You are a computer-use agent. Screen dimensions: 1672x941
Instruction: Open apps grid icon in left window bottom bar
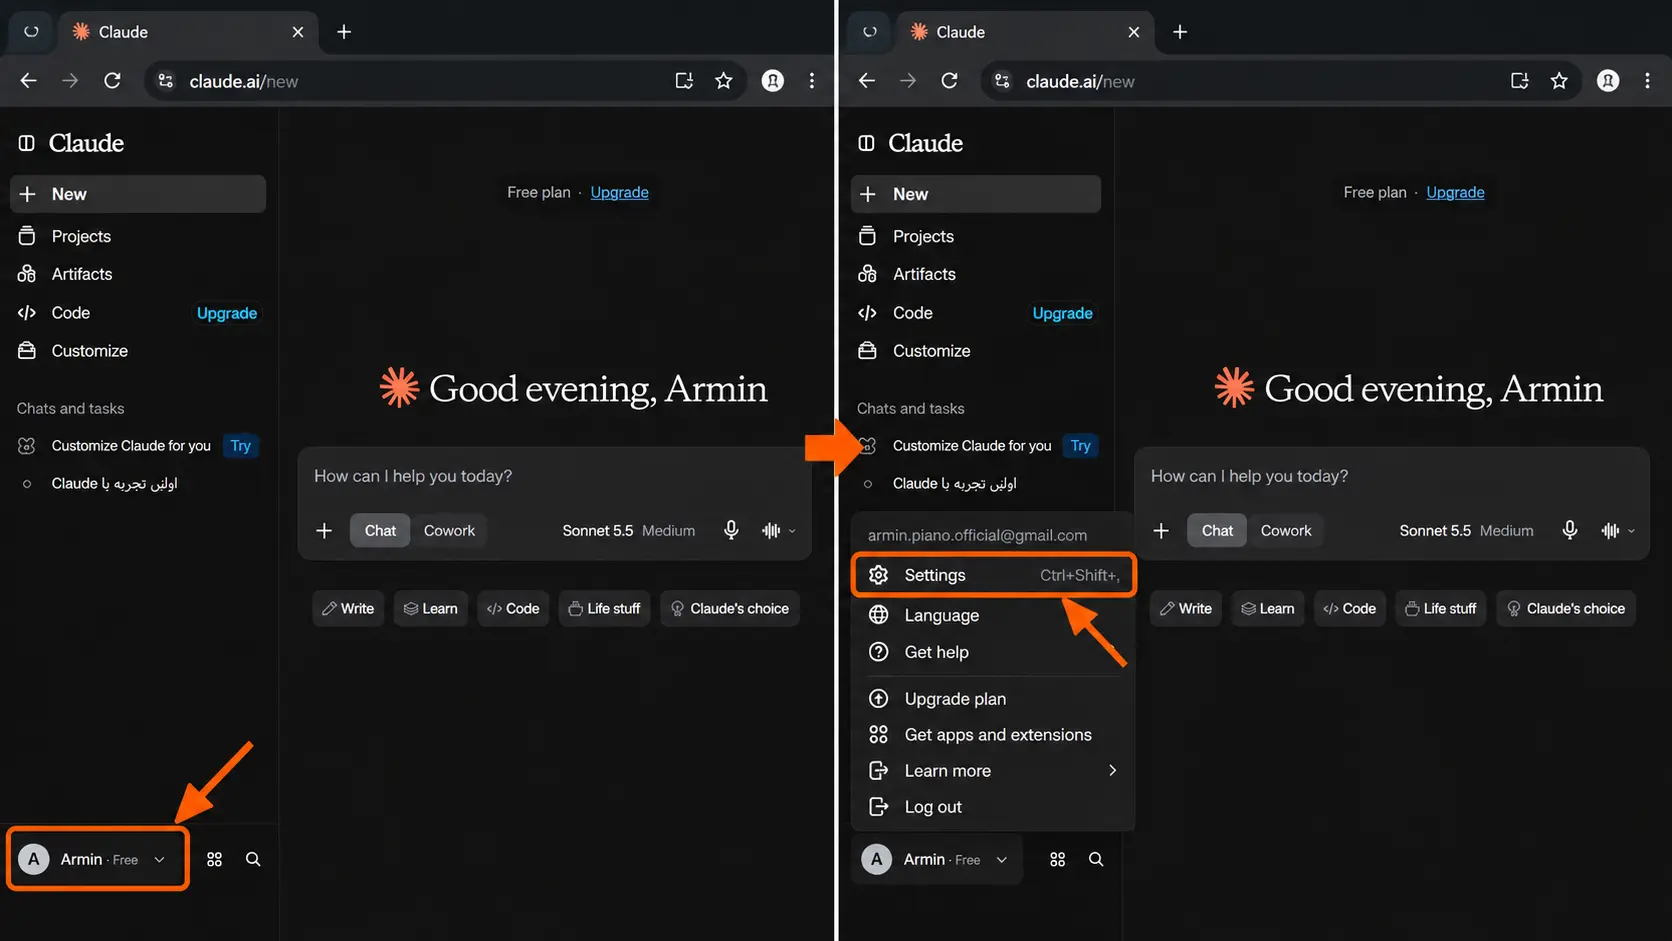point(214,859)
